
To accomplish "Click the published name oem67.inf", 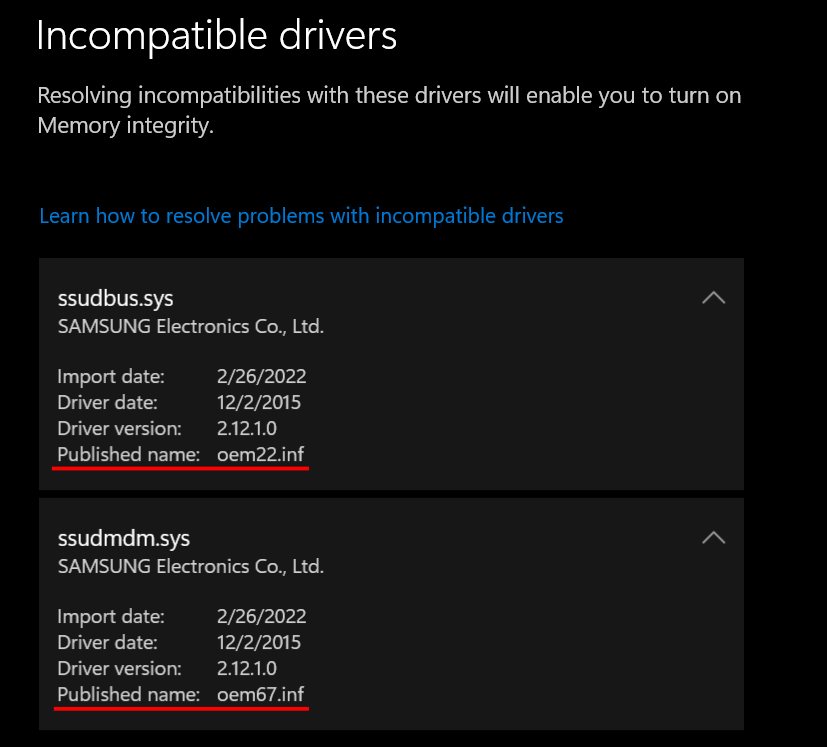I will click(259, 694).
